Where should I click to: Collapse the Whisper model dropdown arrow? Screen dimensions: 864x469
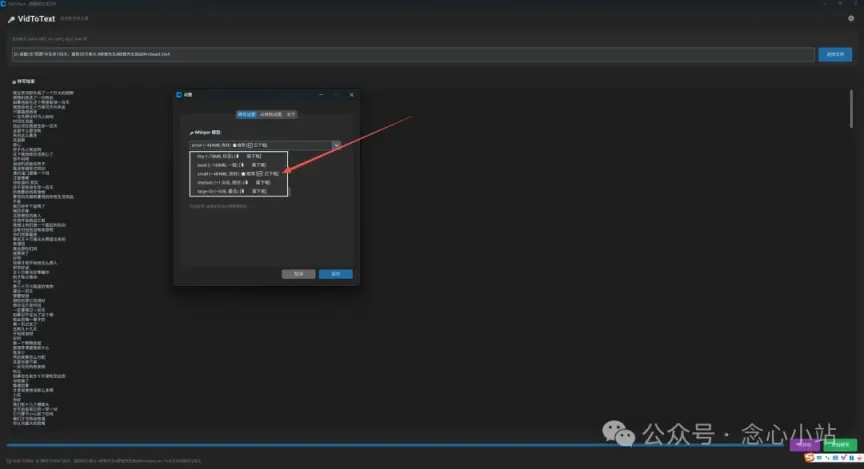(337, 145)
